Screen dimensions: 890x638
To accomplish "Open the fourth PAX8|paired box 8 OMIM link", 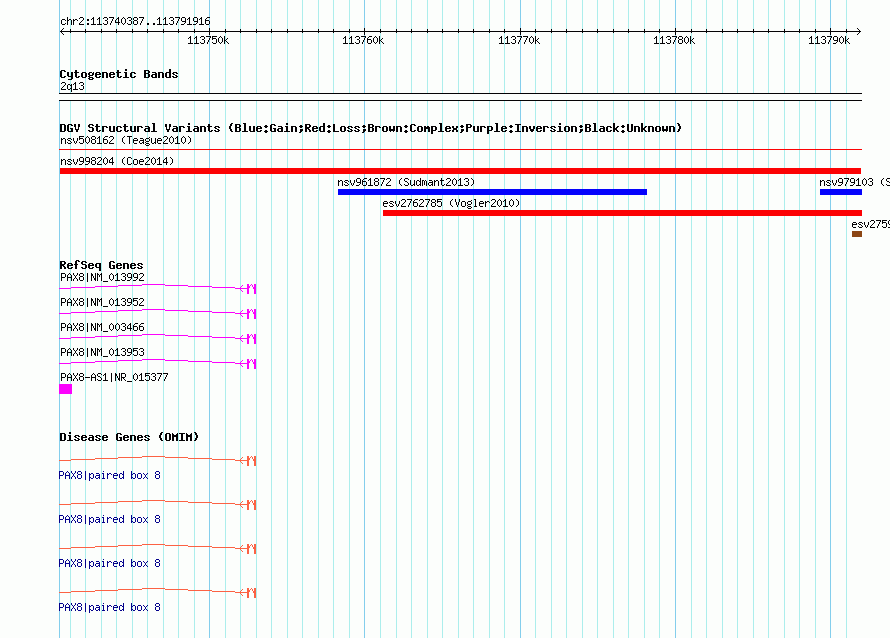I will coord(110,607).
